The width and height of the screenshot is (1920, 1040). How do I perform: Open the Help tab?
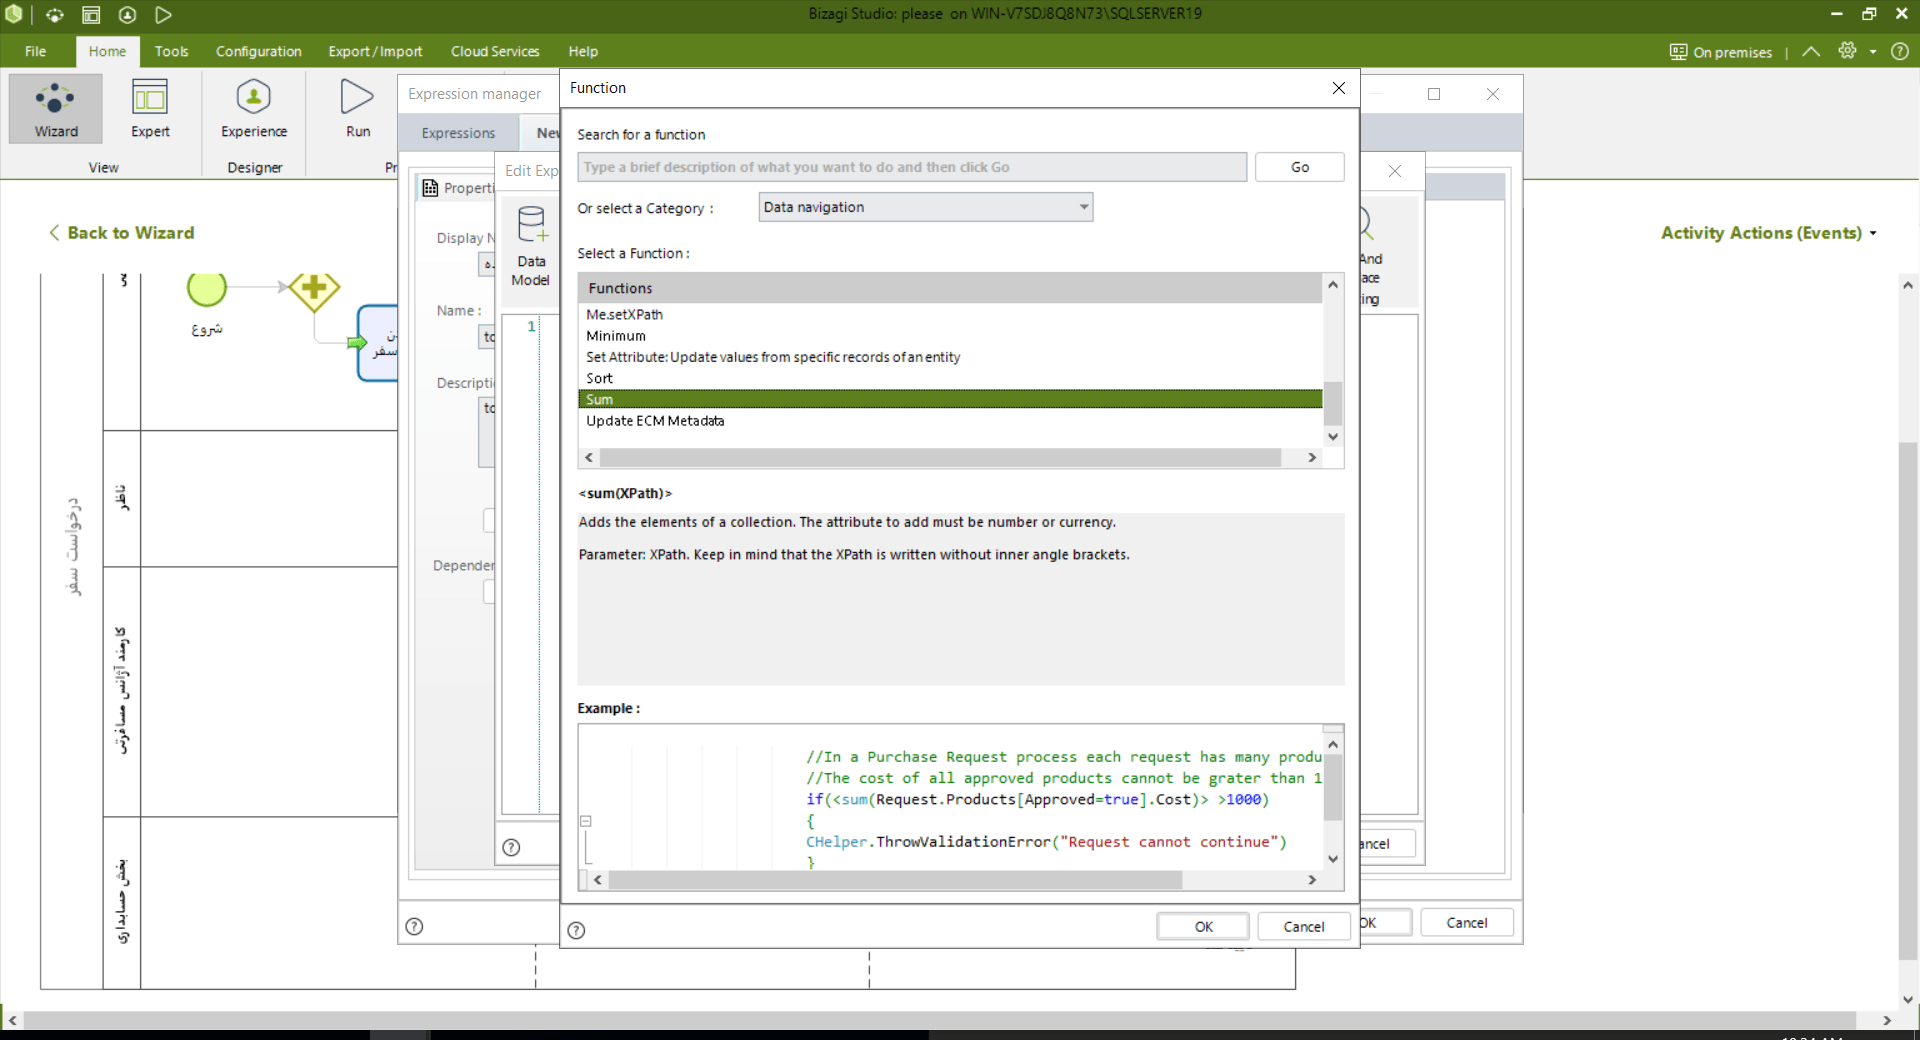coord(583,51)
